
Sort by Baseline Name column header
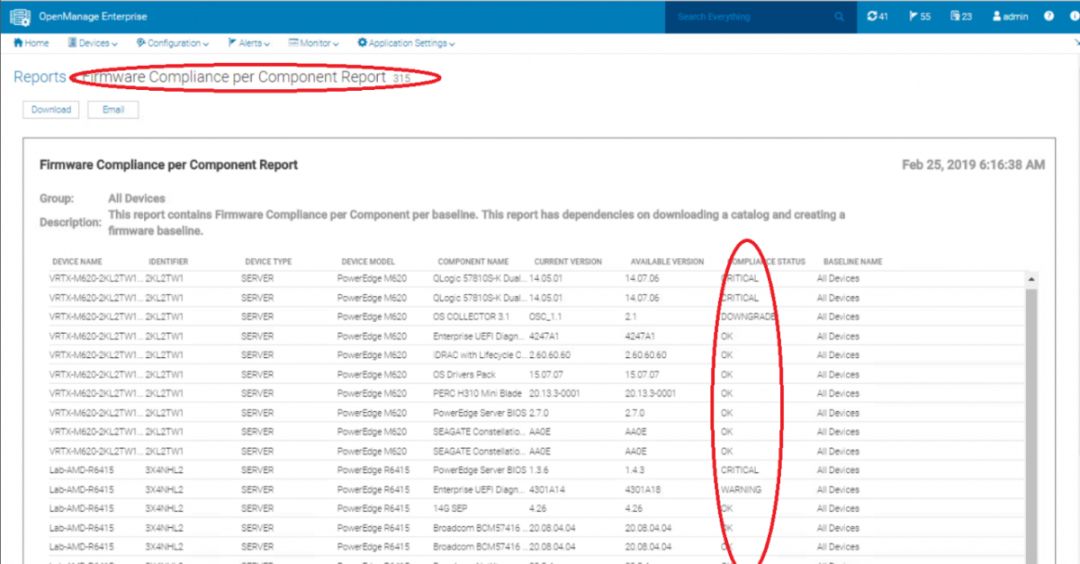853,262
